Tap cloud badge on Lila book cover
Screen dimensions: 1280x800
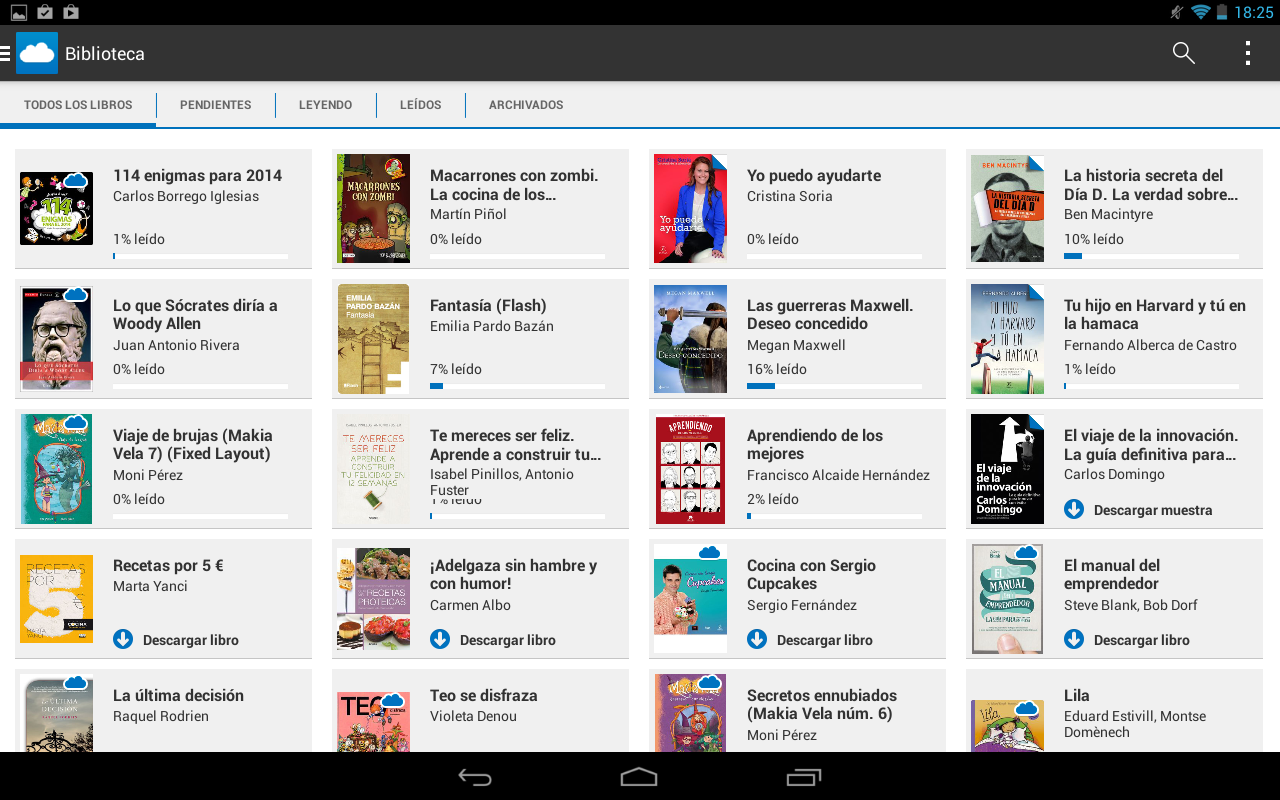[1027, 709]
